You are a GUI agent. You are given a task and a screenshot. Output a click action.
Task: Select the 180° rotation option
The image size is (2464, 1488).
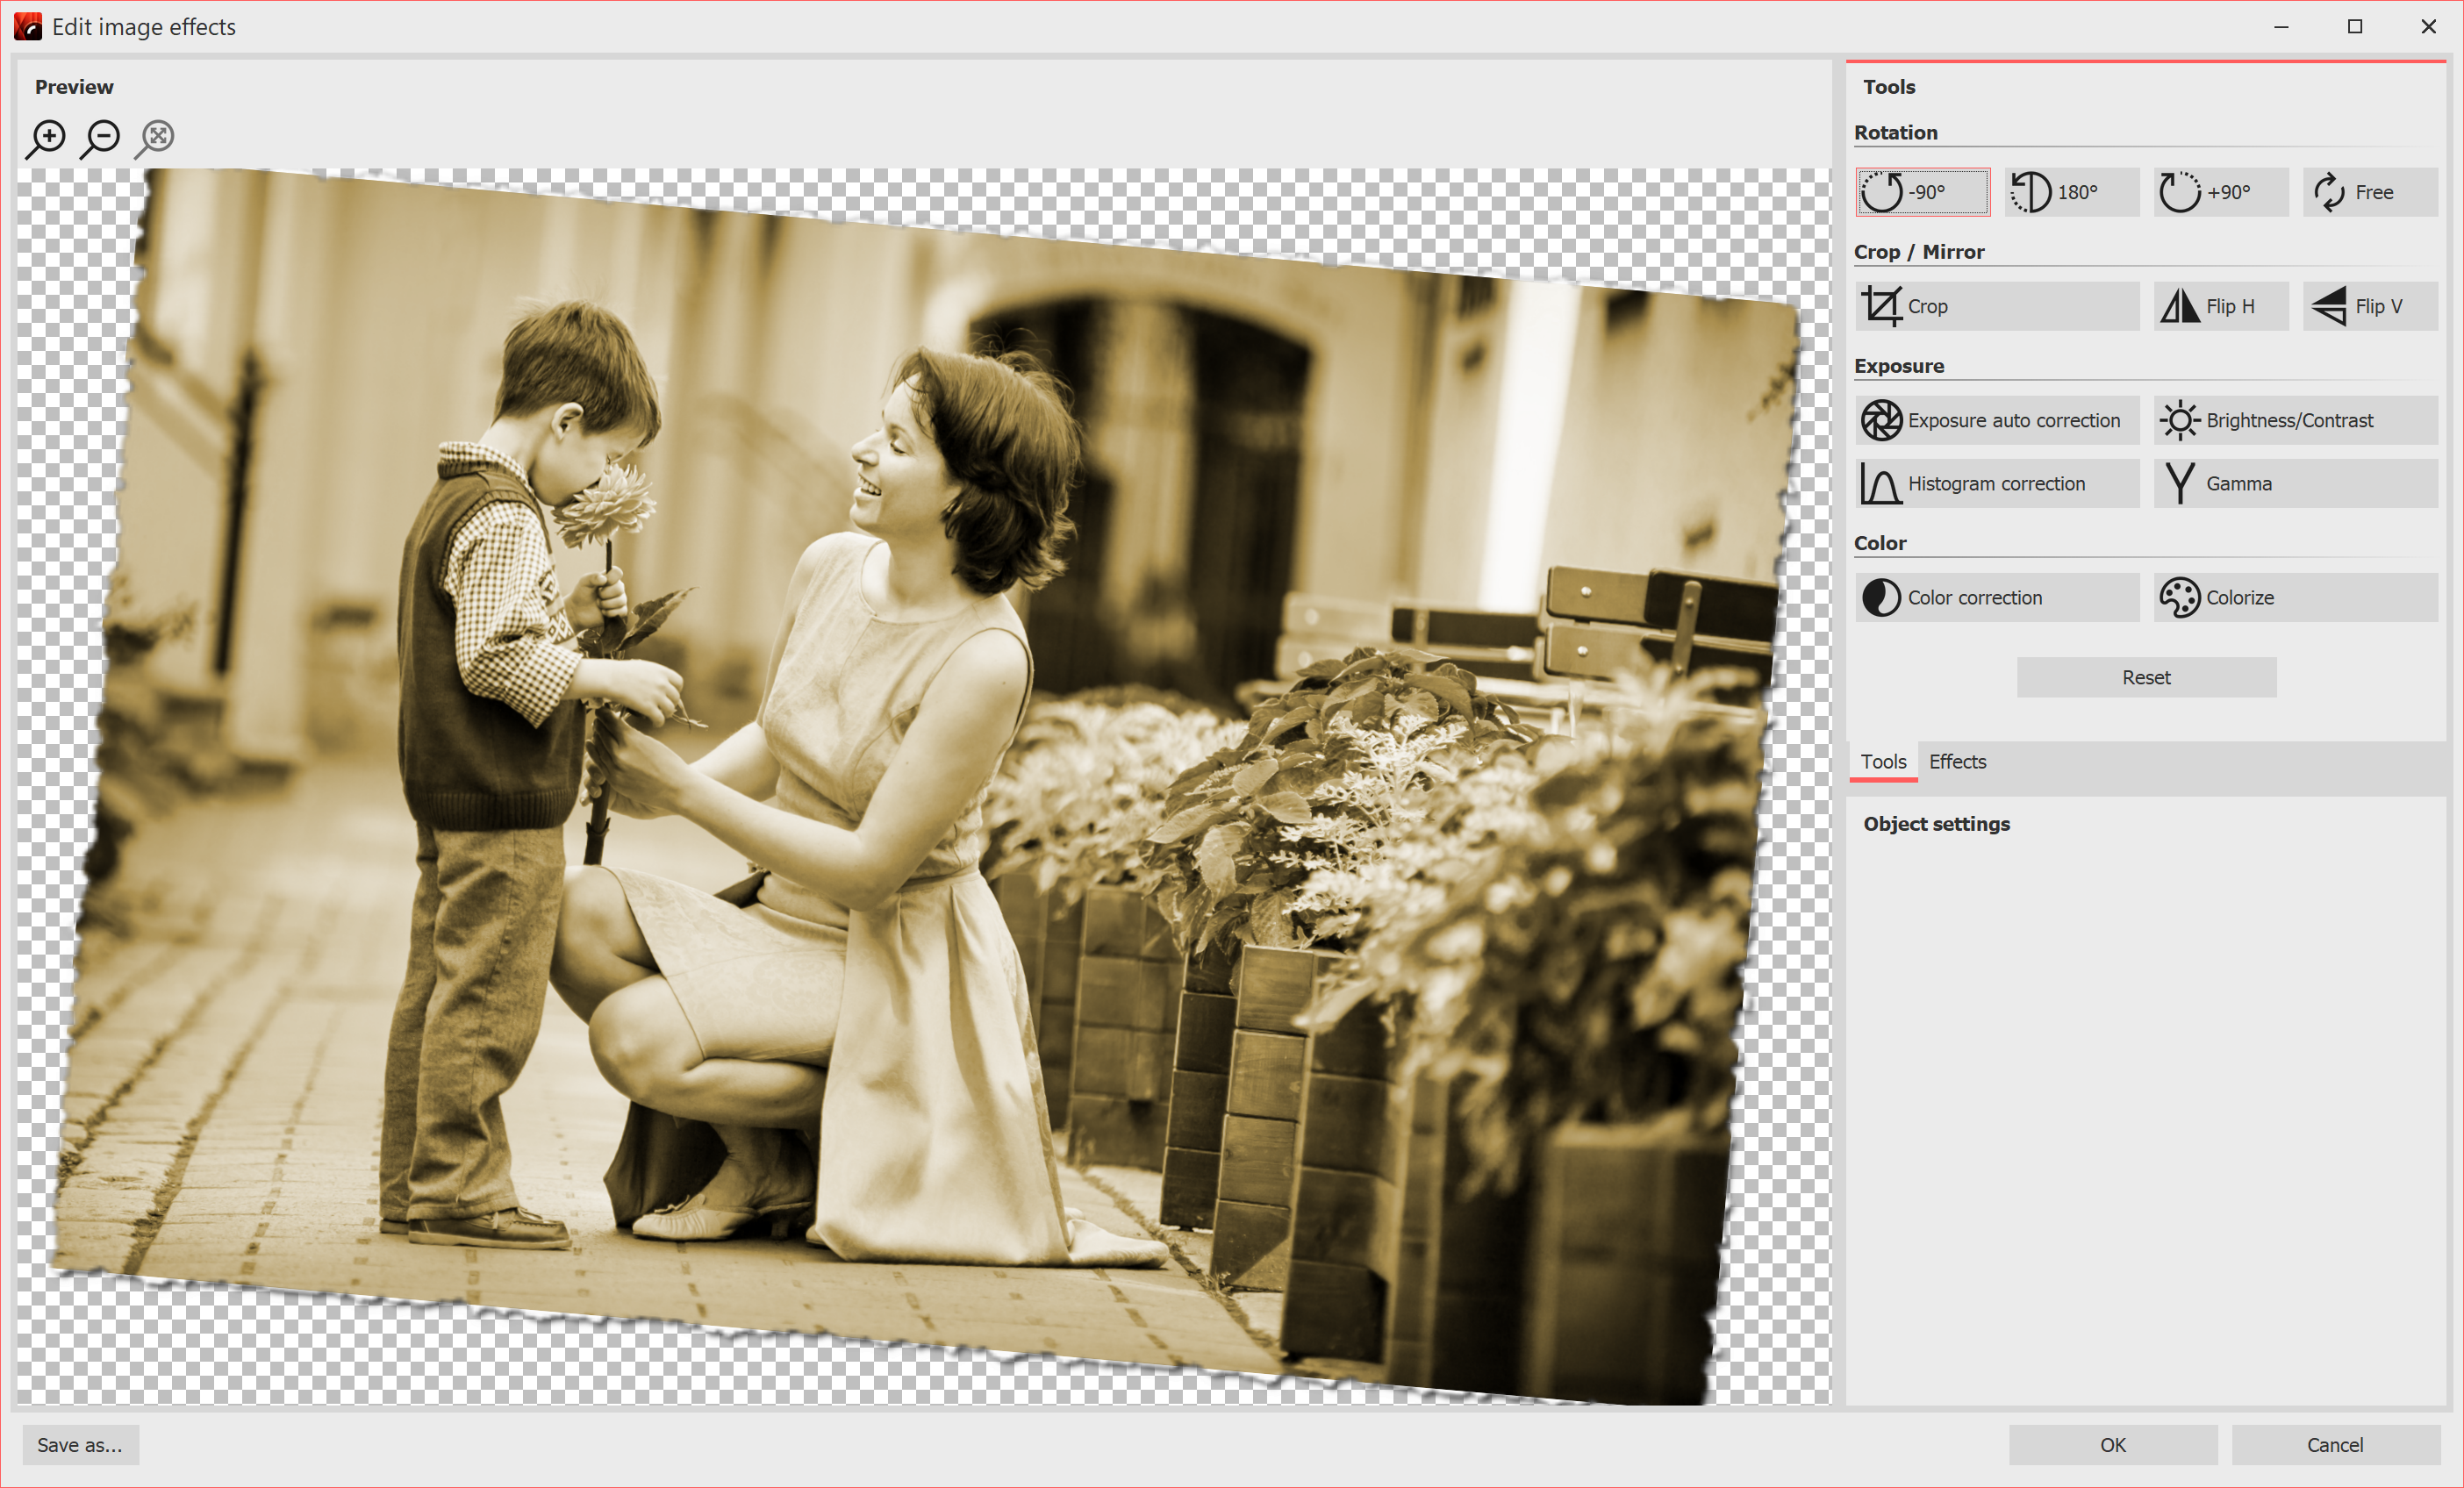(2068, 192)
